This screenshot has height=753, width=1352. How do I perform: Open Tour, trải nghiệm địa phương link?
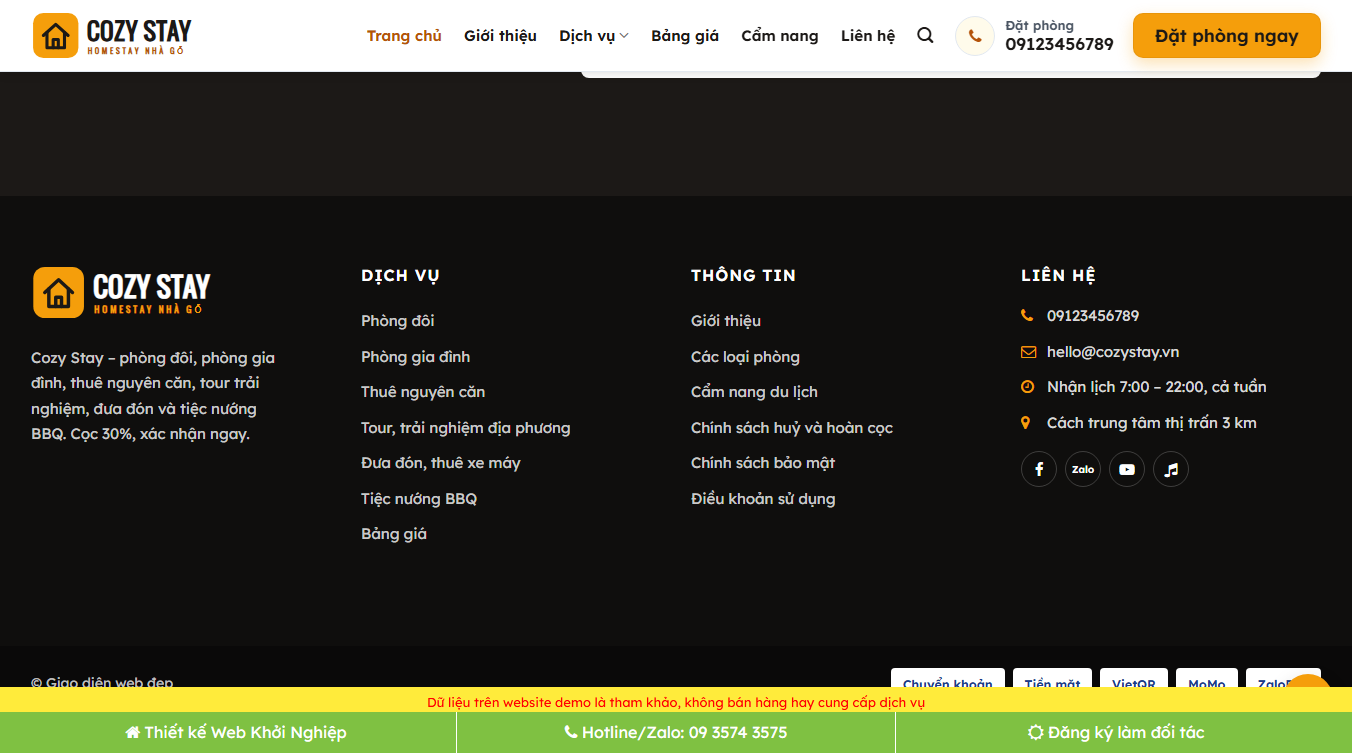(466, 428)
